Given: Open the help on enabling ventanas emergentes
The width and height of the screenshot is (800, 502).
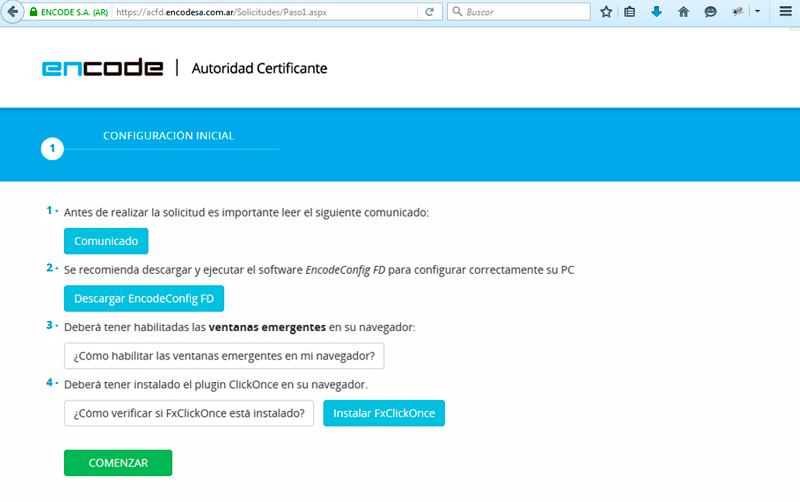Looking at the screenshot, I should point(224,356).
